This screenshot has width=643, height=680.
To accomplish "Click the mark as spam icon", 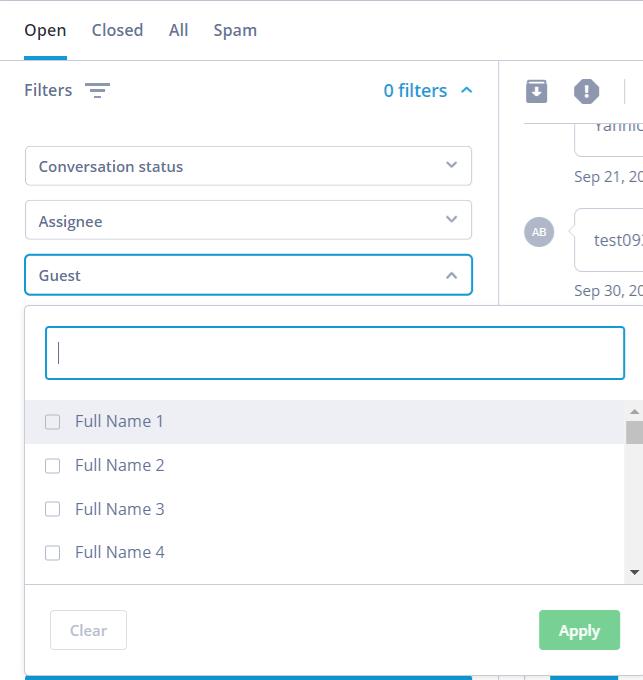I will pyautogui.click(x=586, y=91).
